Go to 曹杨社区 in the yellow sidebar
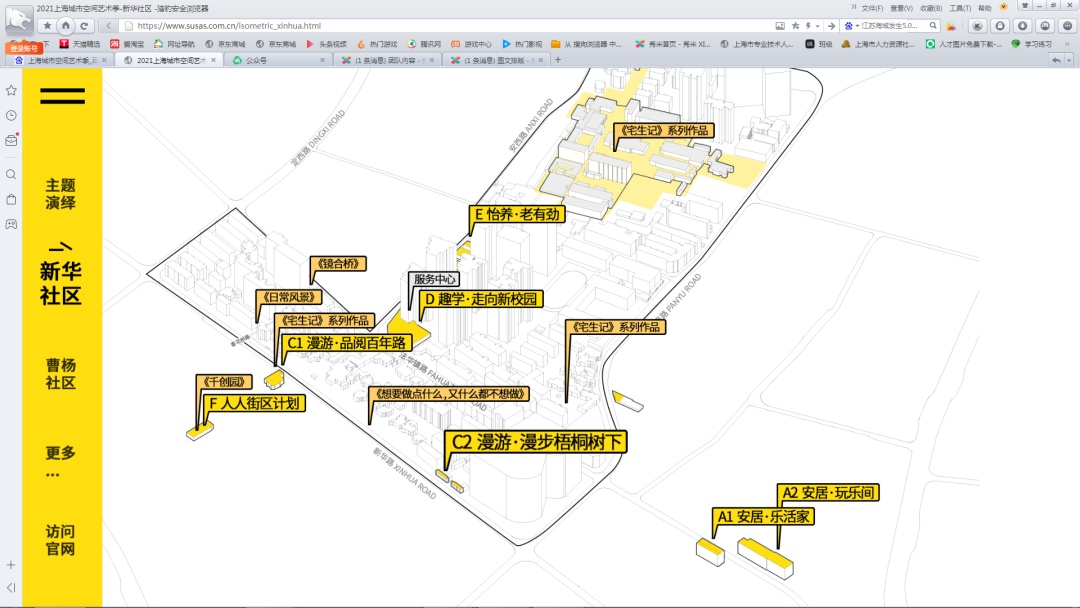This screenshot has height=608, width=1080. coord(60,374)
